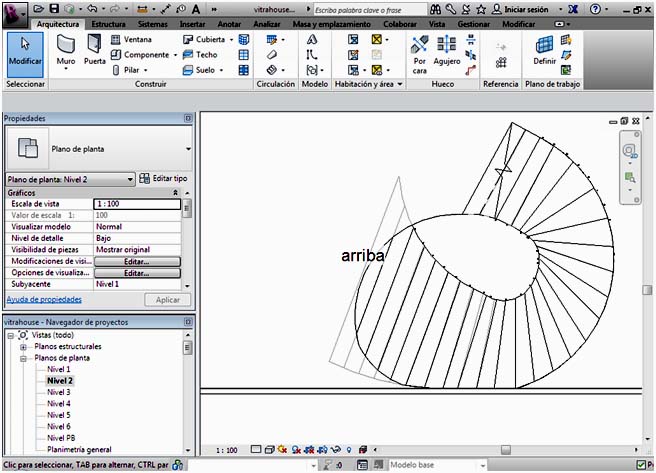The height and width of the screenshot is (473, 656).
Task: Choose the Ventana (window) tool
Action: [130, 39]
